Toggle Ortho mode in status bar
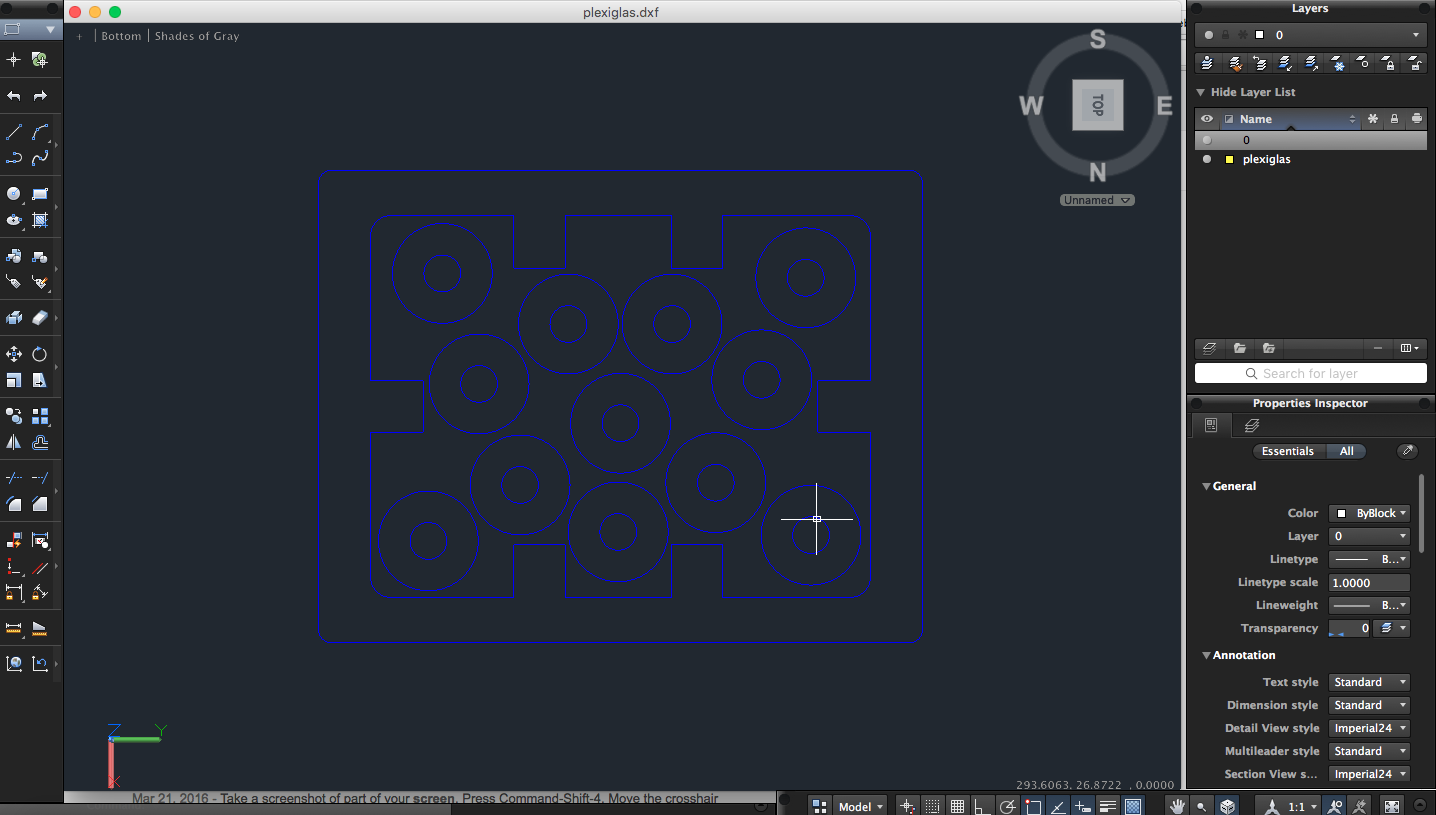This screenshot has height=815, width=1436. click(982, 806)
